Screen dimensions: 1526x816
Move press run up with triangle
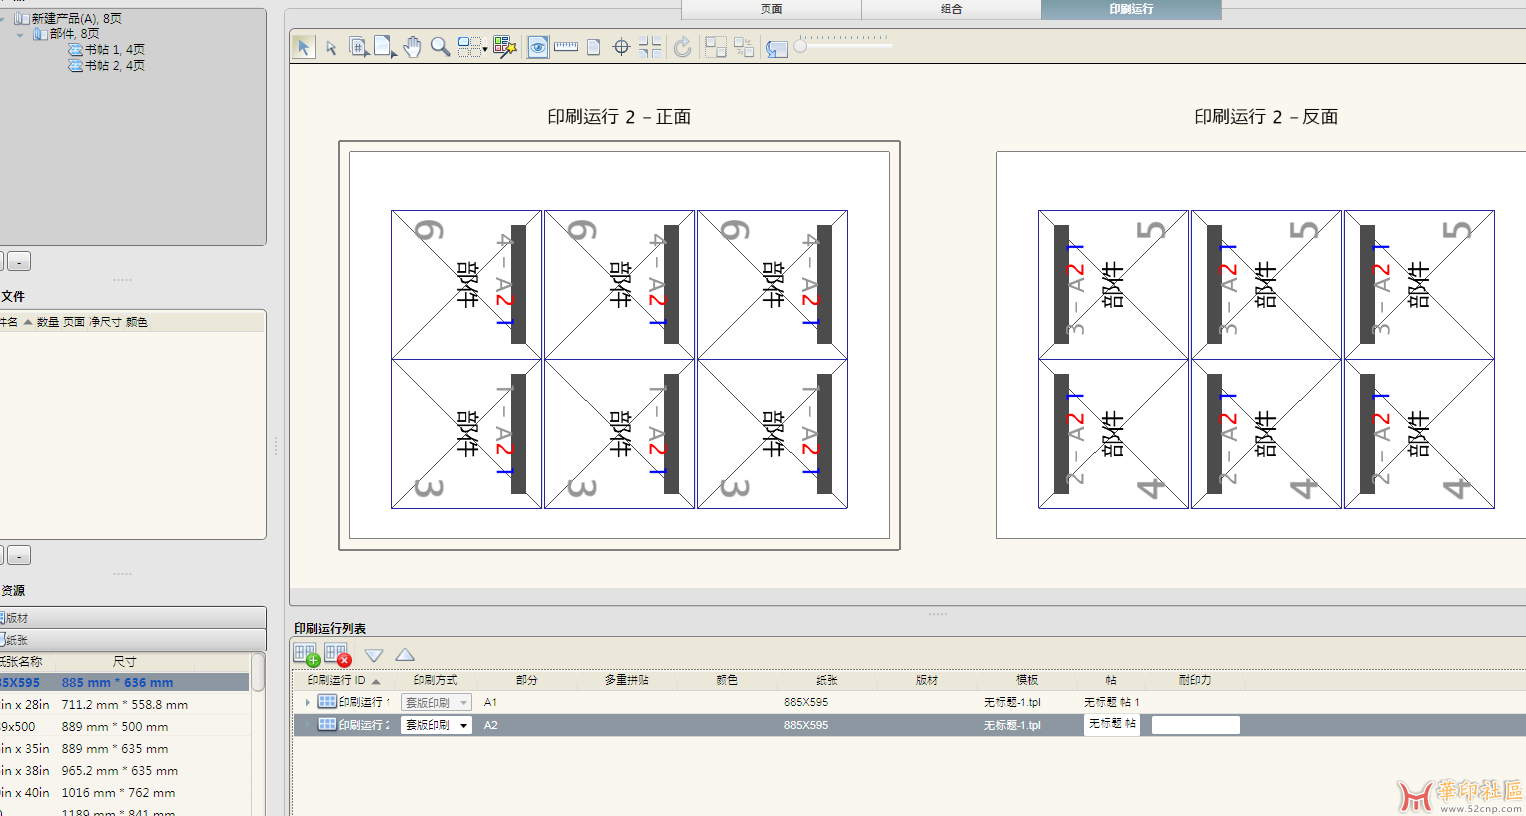405,654
